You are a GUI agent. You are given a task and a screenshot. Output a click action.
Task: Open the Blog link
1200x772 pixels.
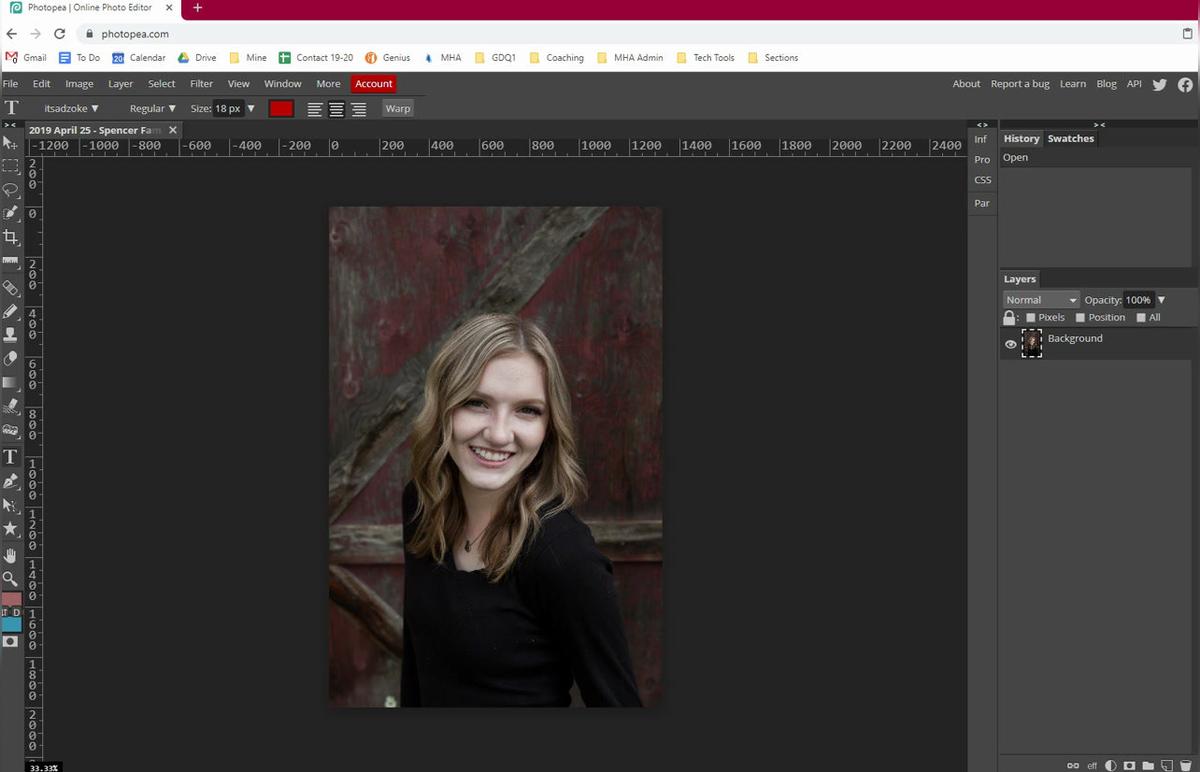[1106, 84]
